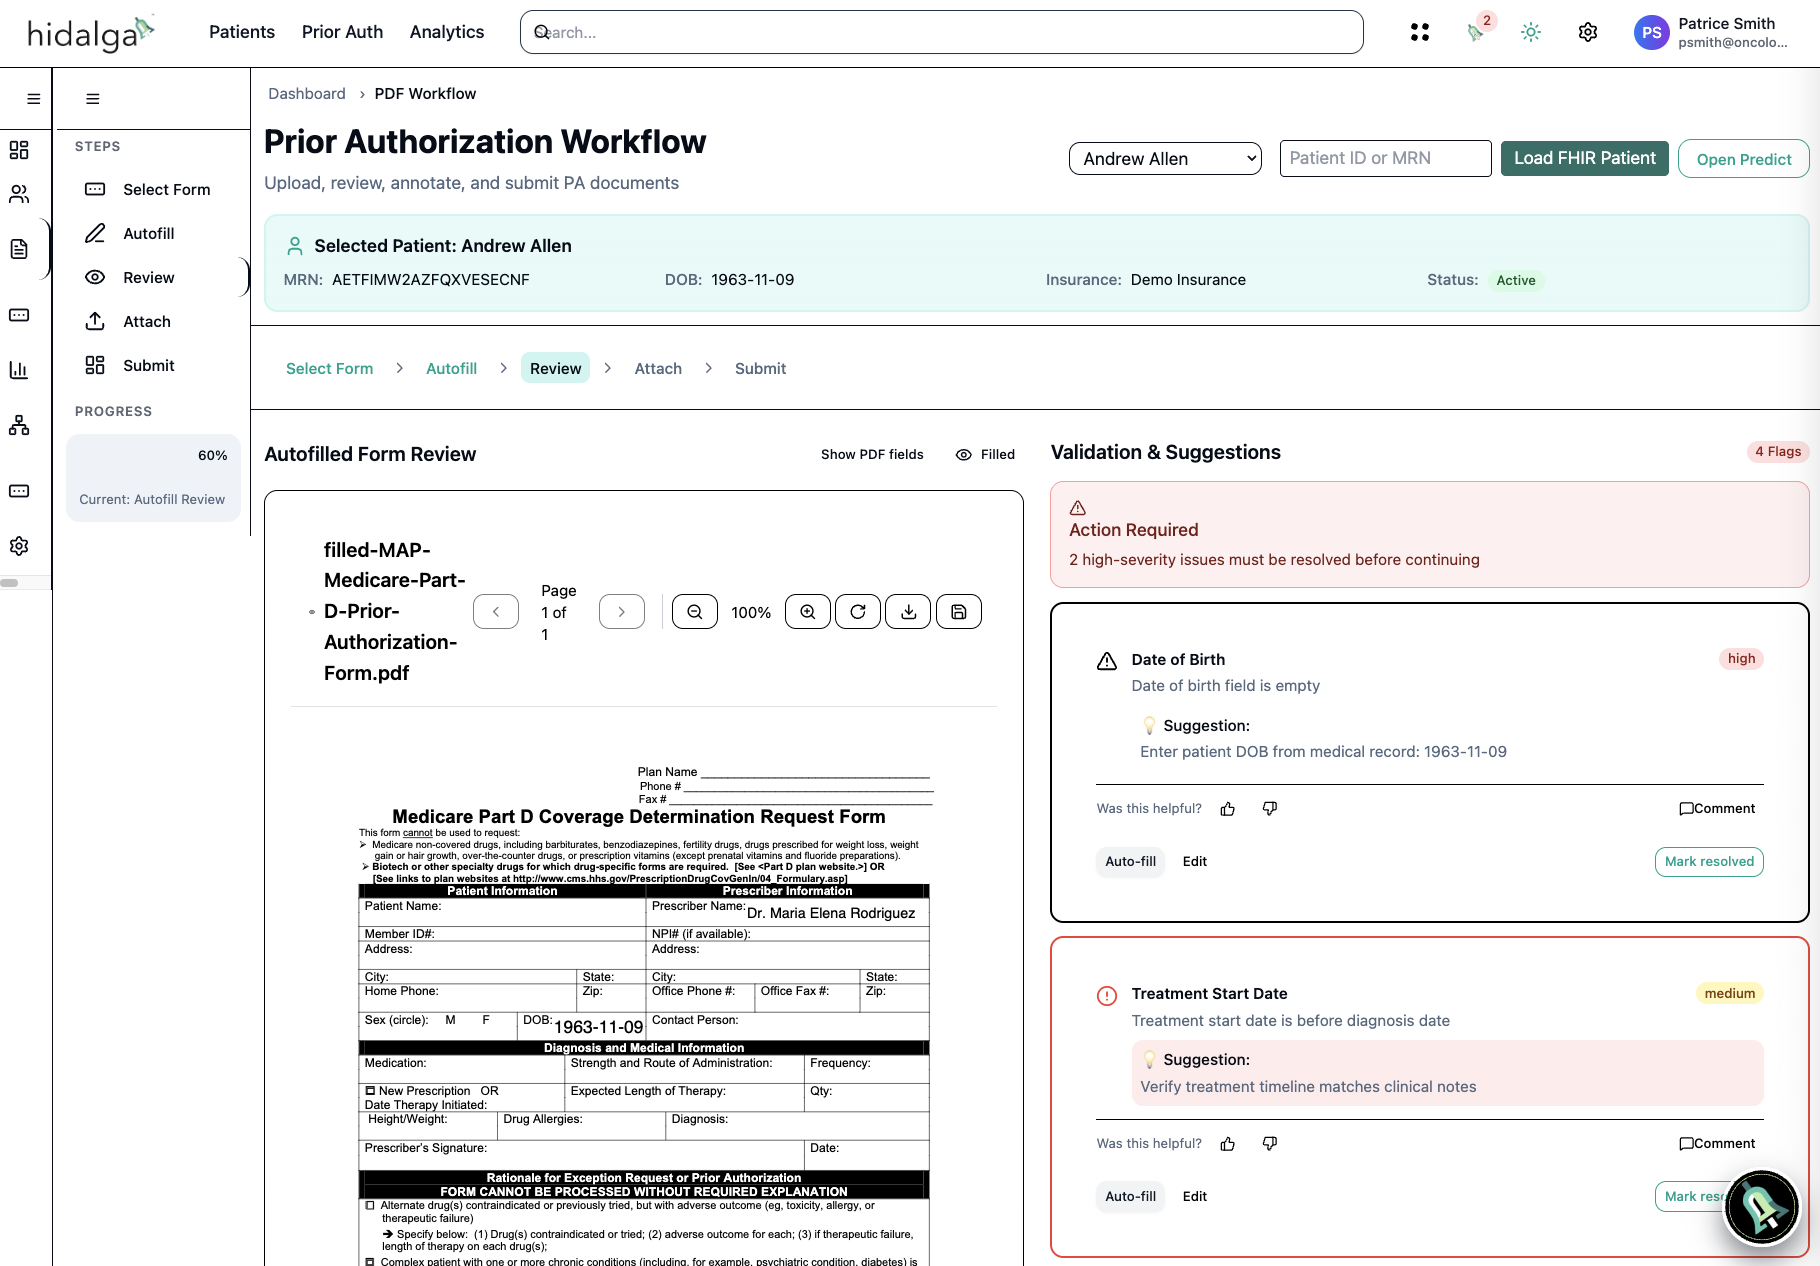Open the apps grid menu
Viewport: 1820px width, 1266px height.
(x=1419, y=32)
